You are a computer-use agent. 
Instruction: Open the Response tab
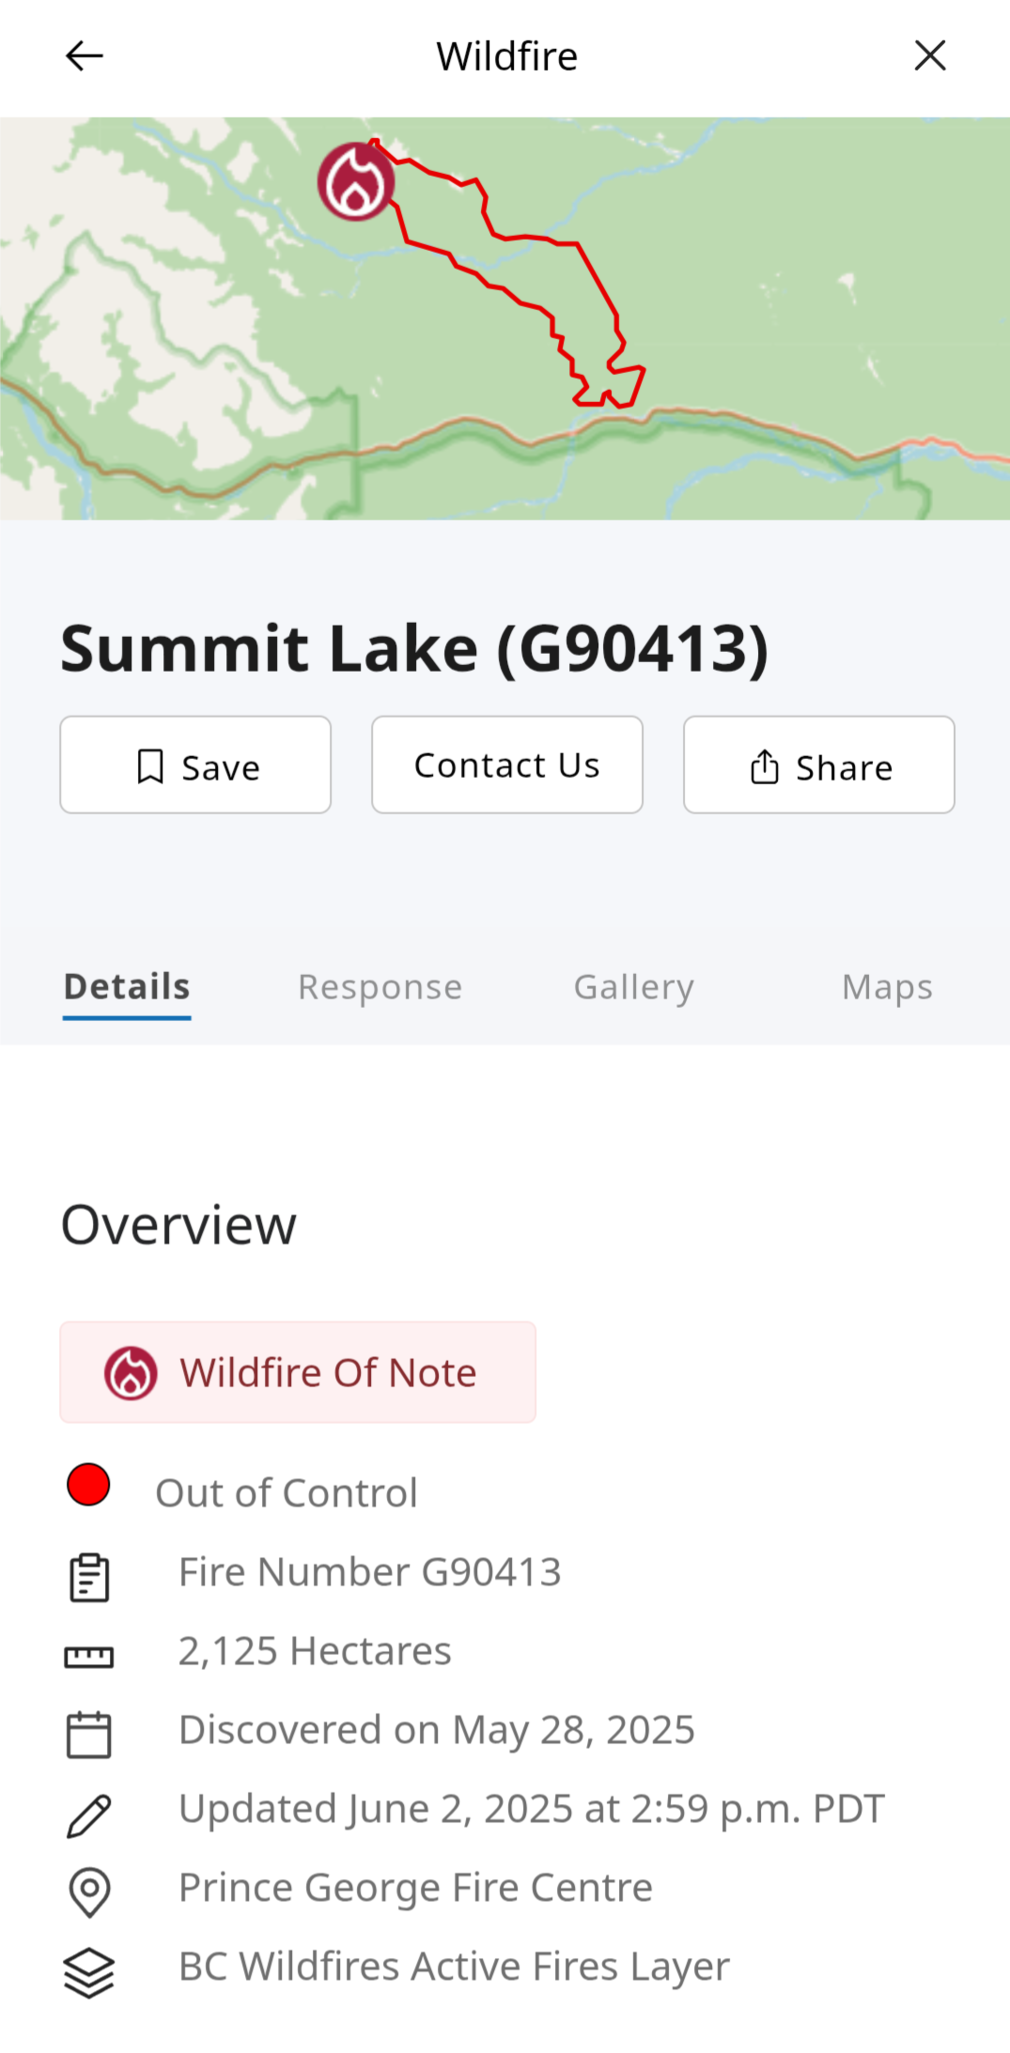coord(380,987)
